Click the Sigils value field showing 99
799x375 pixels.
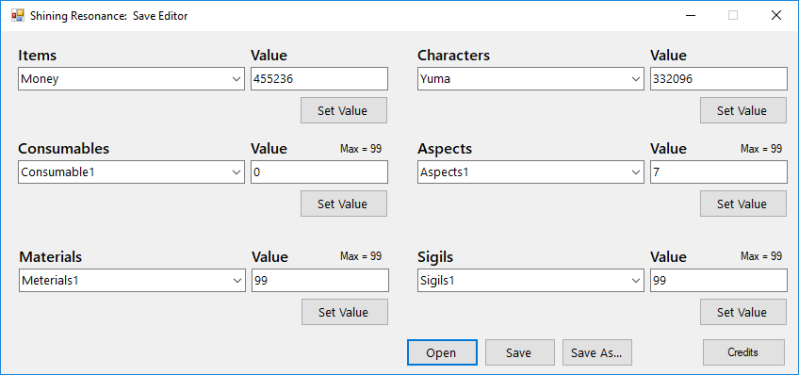tap(718, 281)
